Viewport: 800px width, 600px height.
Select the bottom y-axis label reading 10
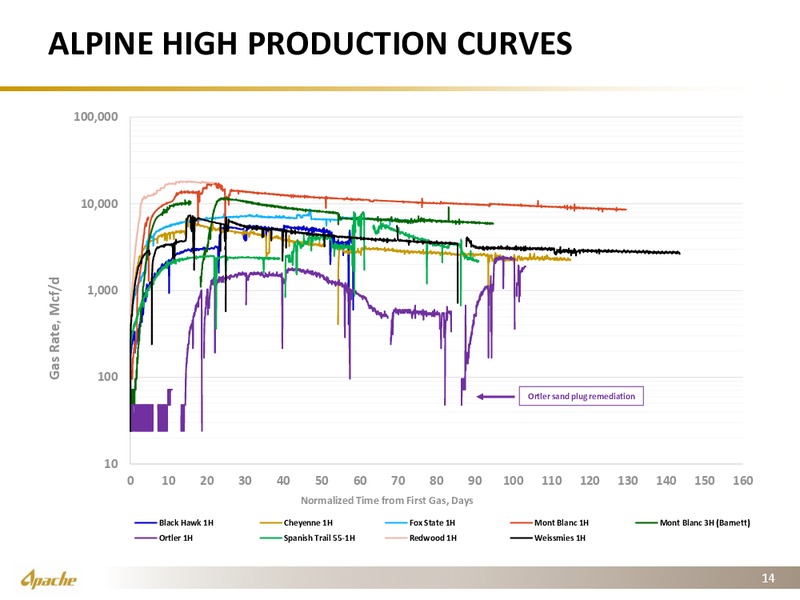click(111, 464)
